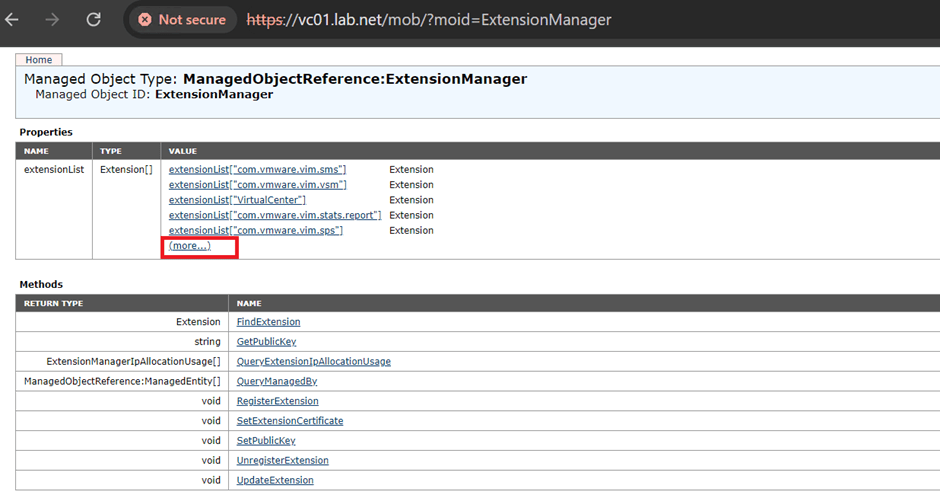This screenshot has width=940, height=498.
Task: Open extensionList com.vmware.vim.stats.report link
Action: 274,215
